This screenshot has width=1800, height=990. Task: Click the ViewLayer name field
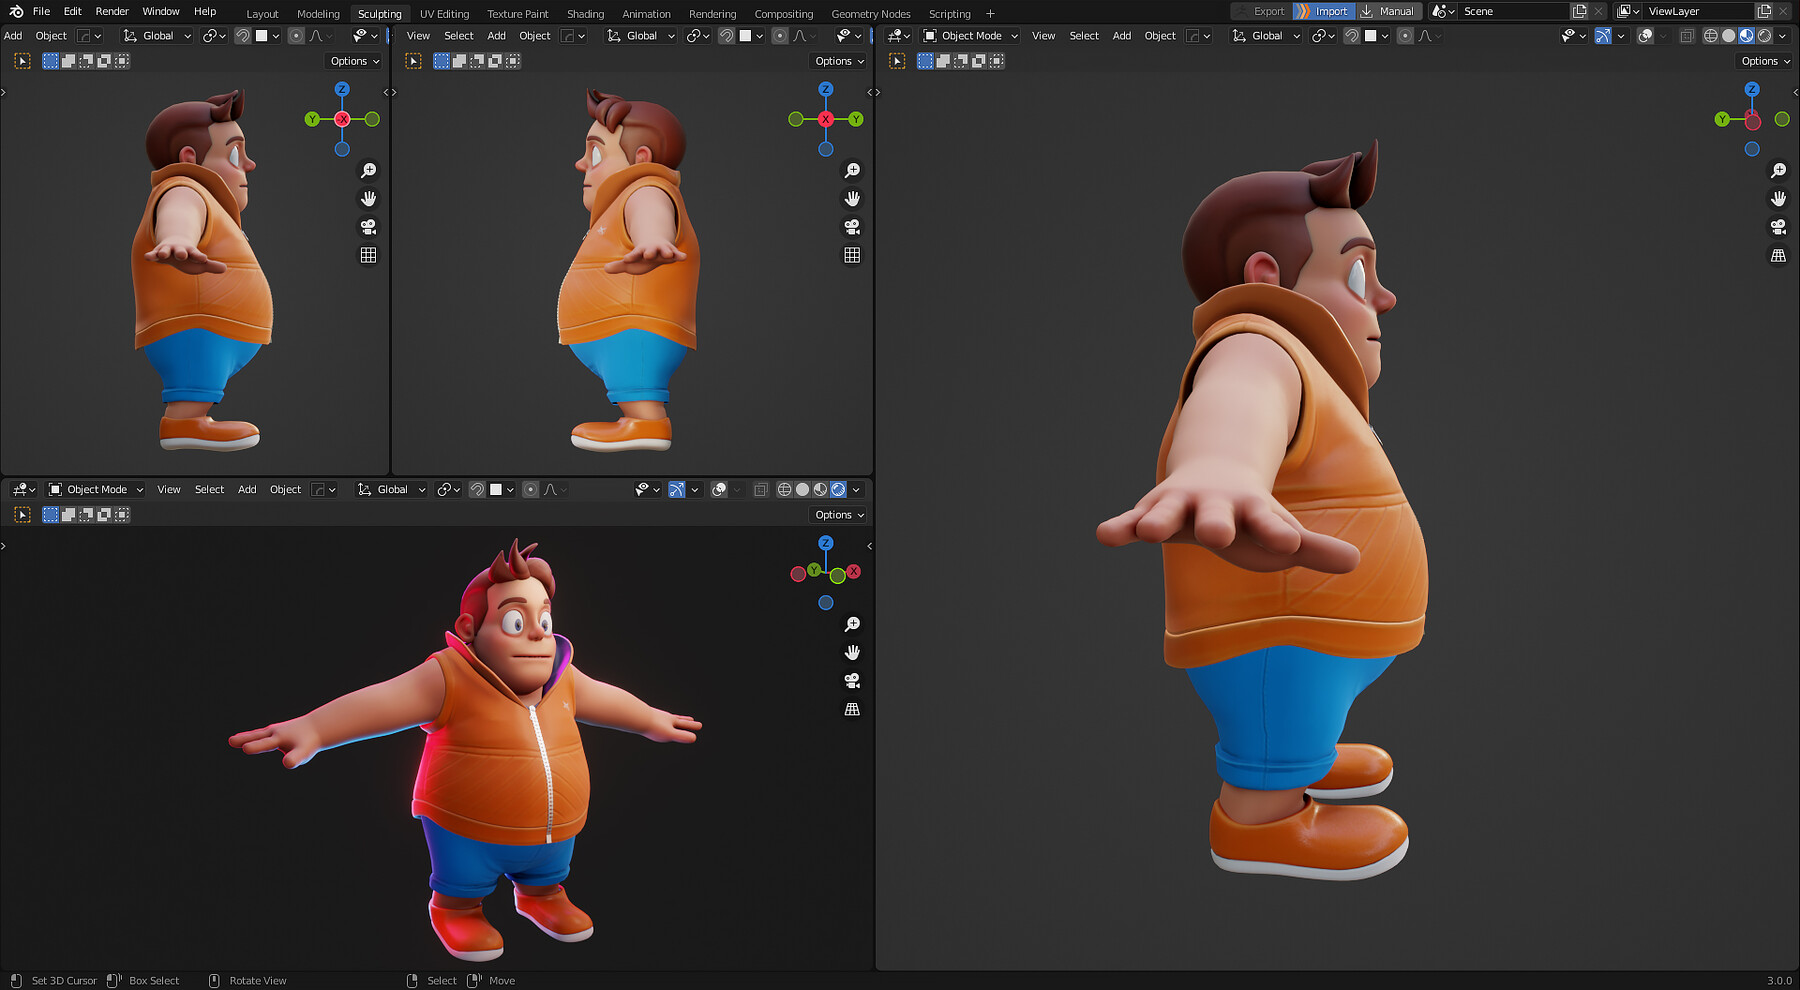click(1698, 11)
